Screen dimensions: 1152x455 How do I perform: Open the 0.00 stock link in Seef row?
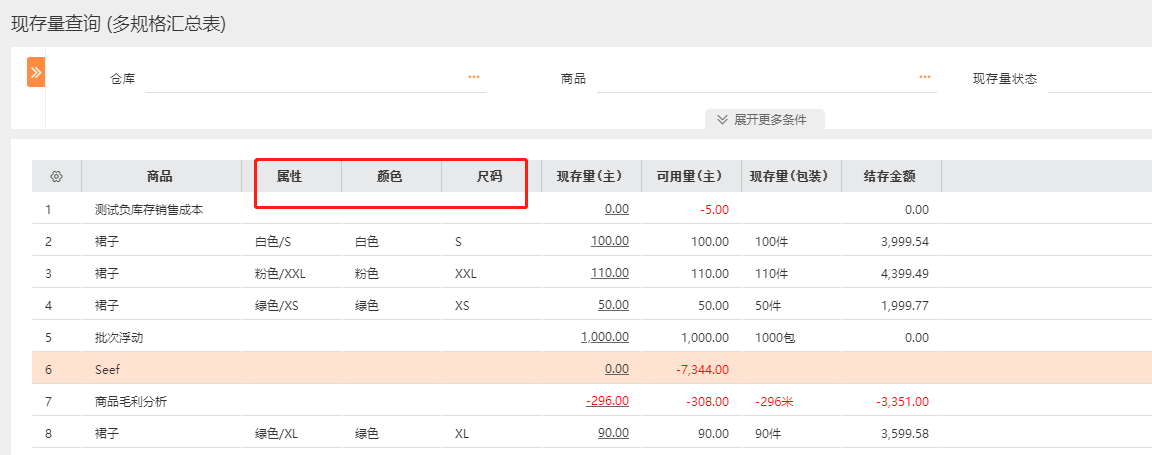click(x=616, y=370)
